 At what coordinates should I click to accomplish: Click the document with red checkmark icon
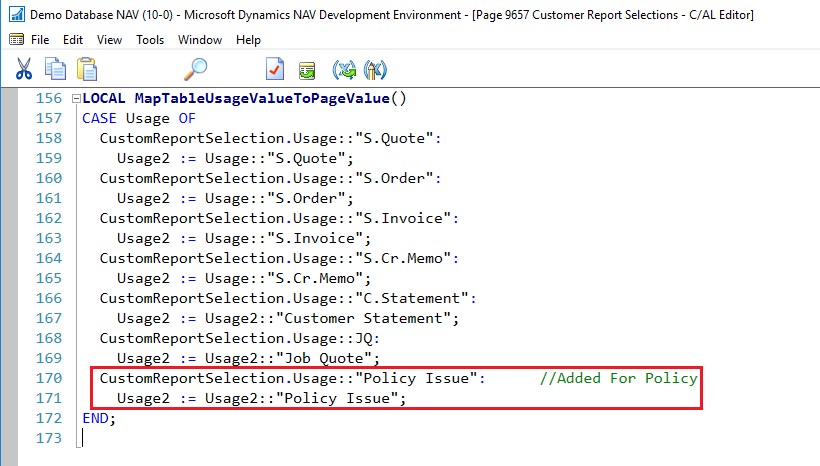275,69
